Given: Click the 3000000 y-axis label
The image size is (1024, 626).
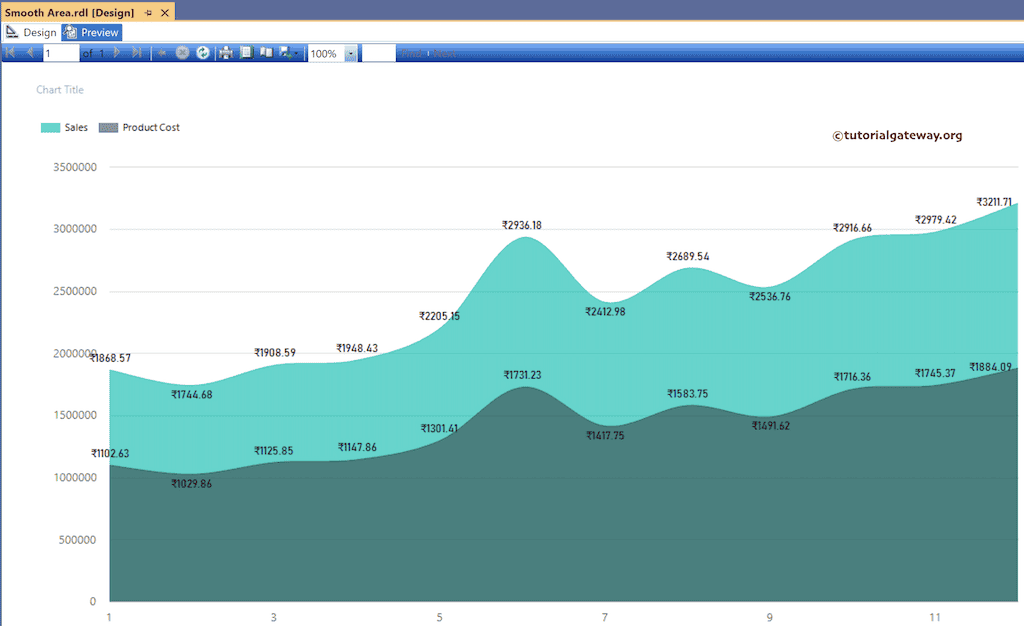Looking at the screenshot, I should pos(75,228).
